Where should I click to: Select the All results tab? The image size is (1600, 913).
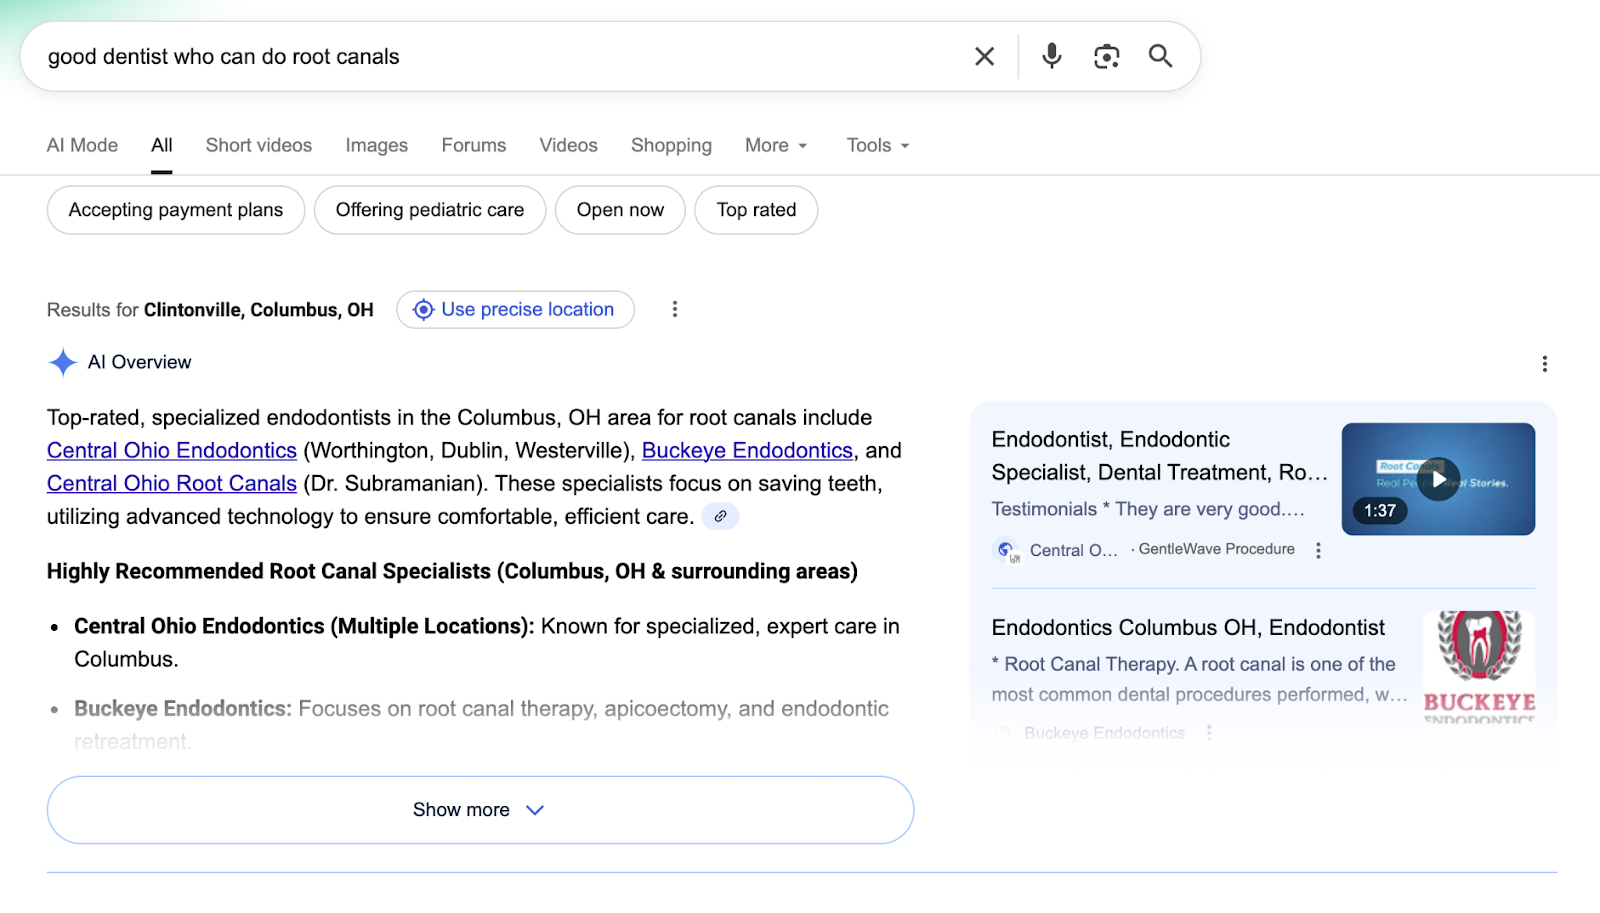point(162,146)
